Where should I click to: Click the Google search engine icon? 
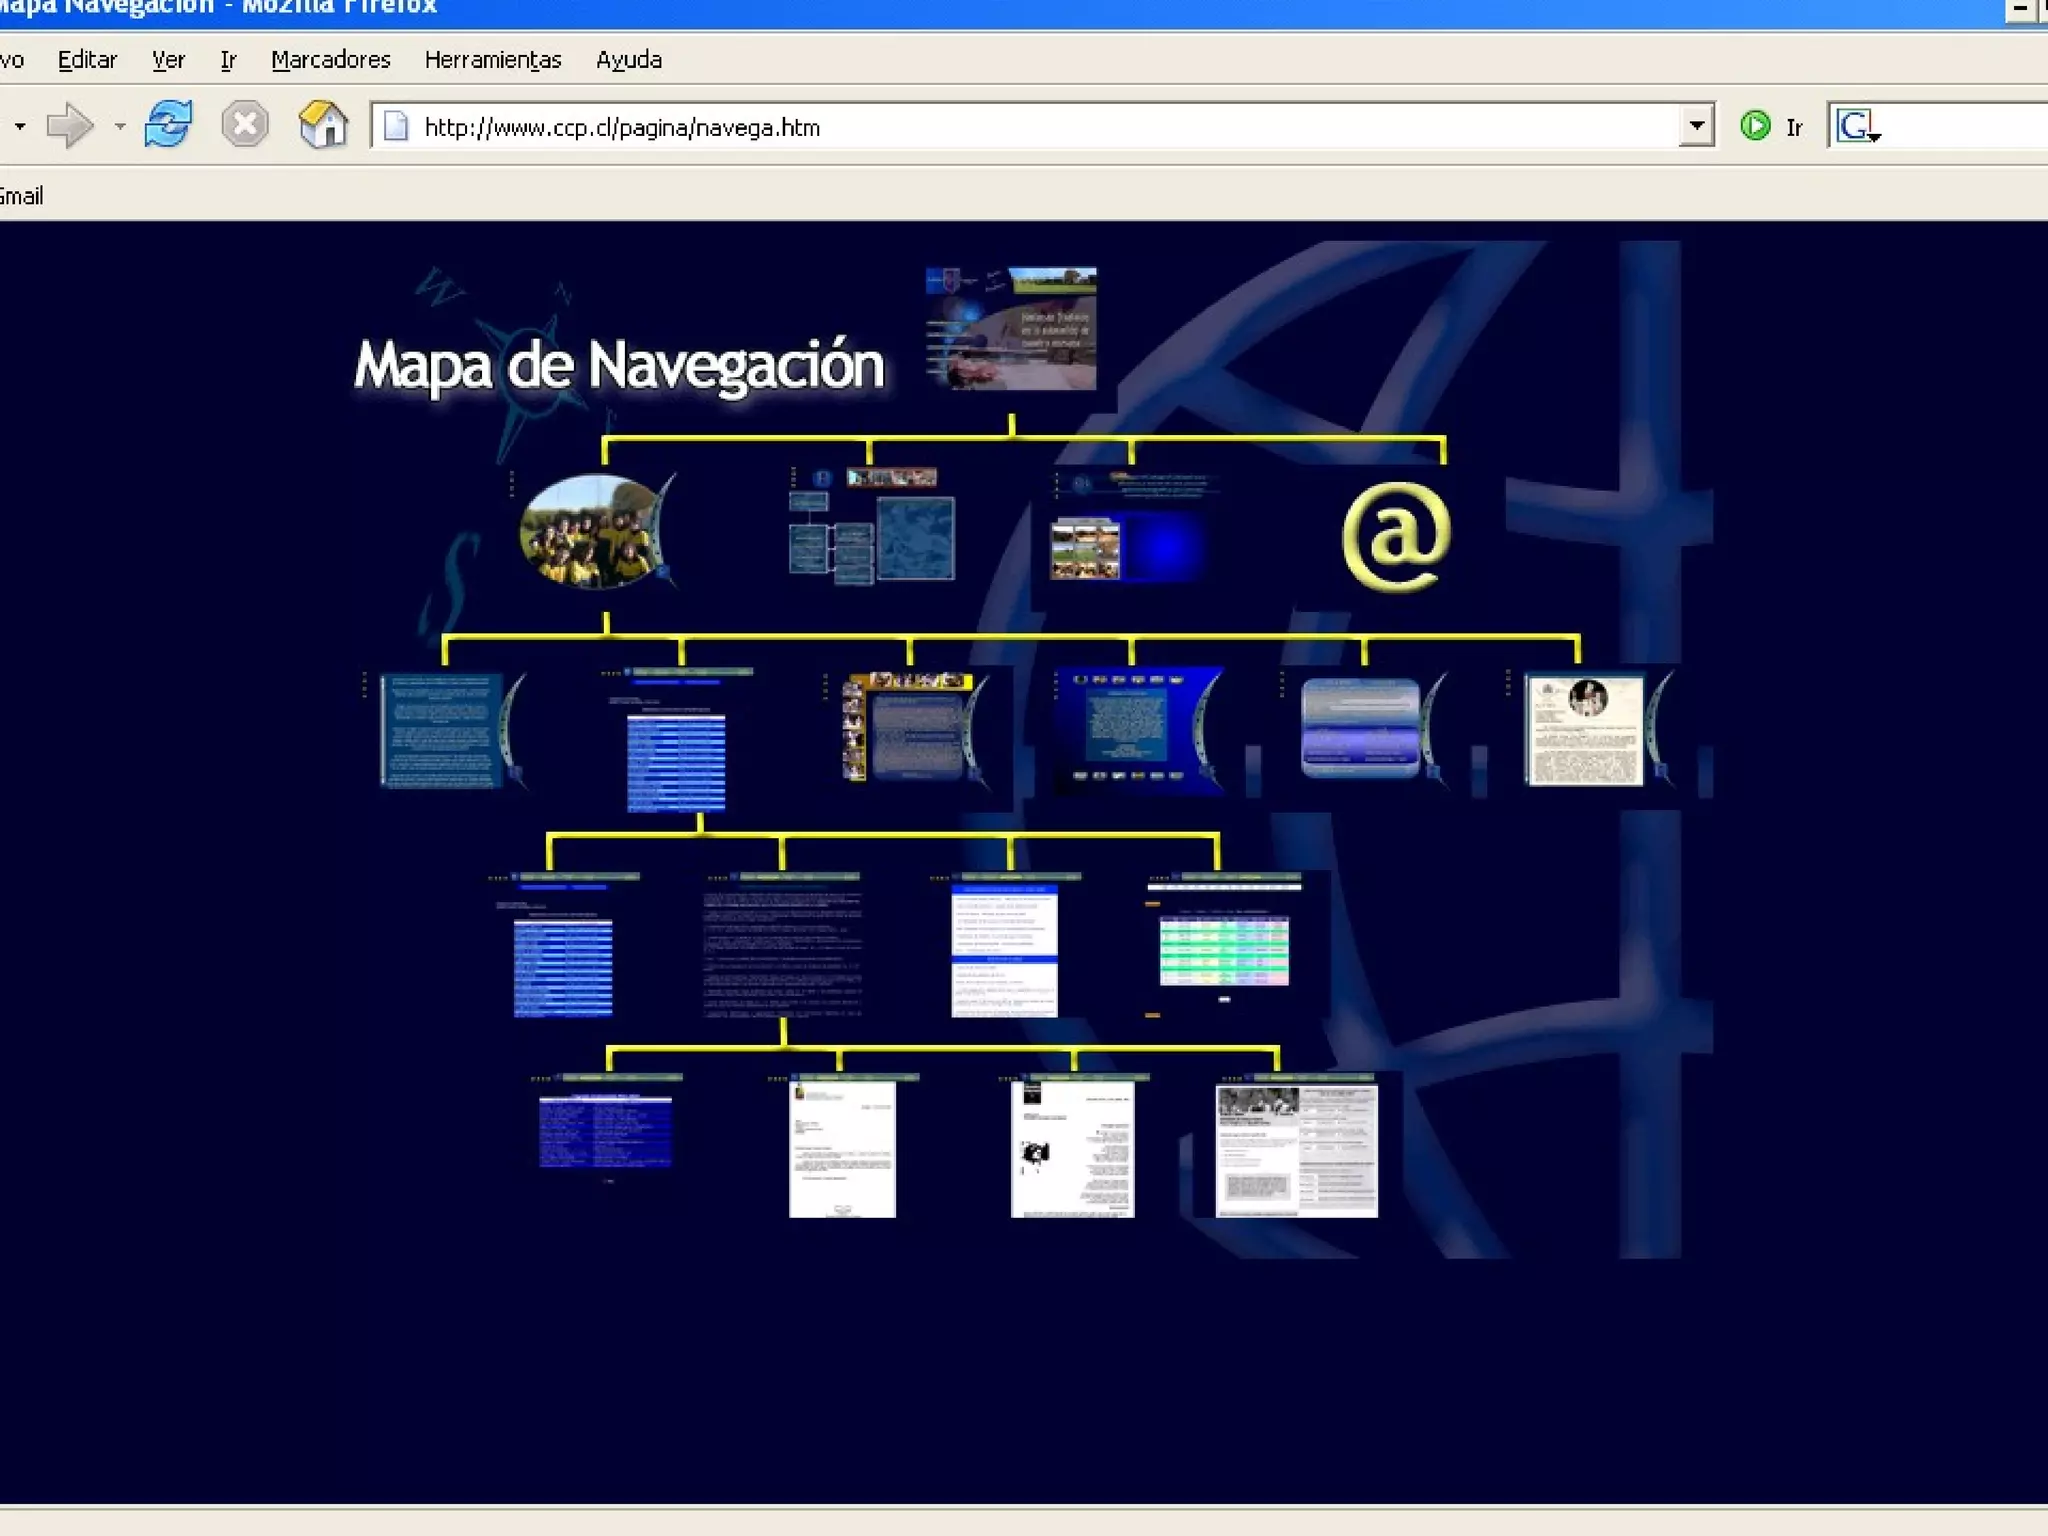(x=1856, y=127)
